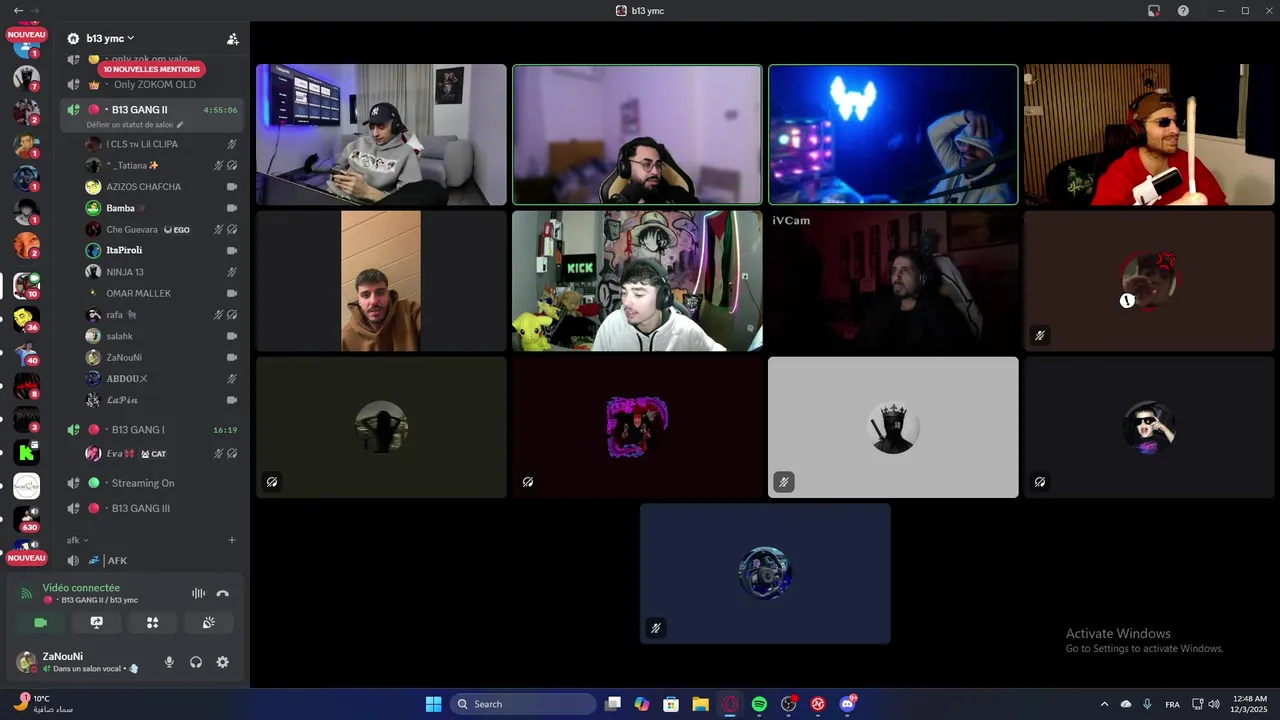Screen dimensions: 1280x720
Task: Open noise suppression waveform icon
Action: point(198,594)
